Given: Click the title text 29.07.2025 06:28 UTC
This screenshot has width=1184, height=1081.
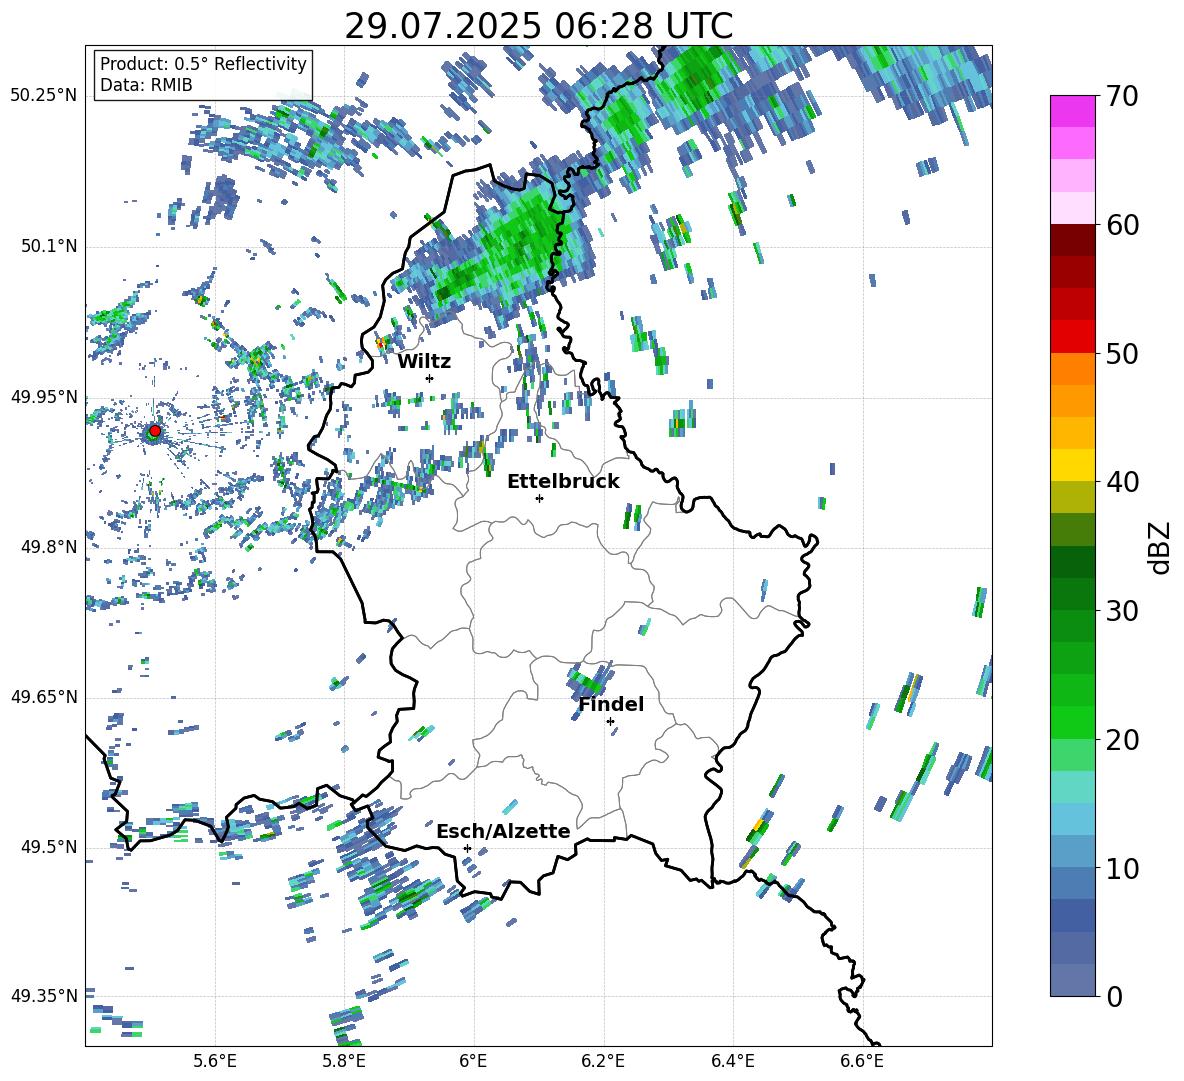Looking at the screenshot, I should tap(538, 26).
